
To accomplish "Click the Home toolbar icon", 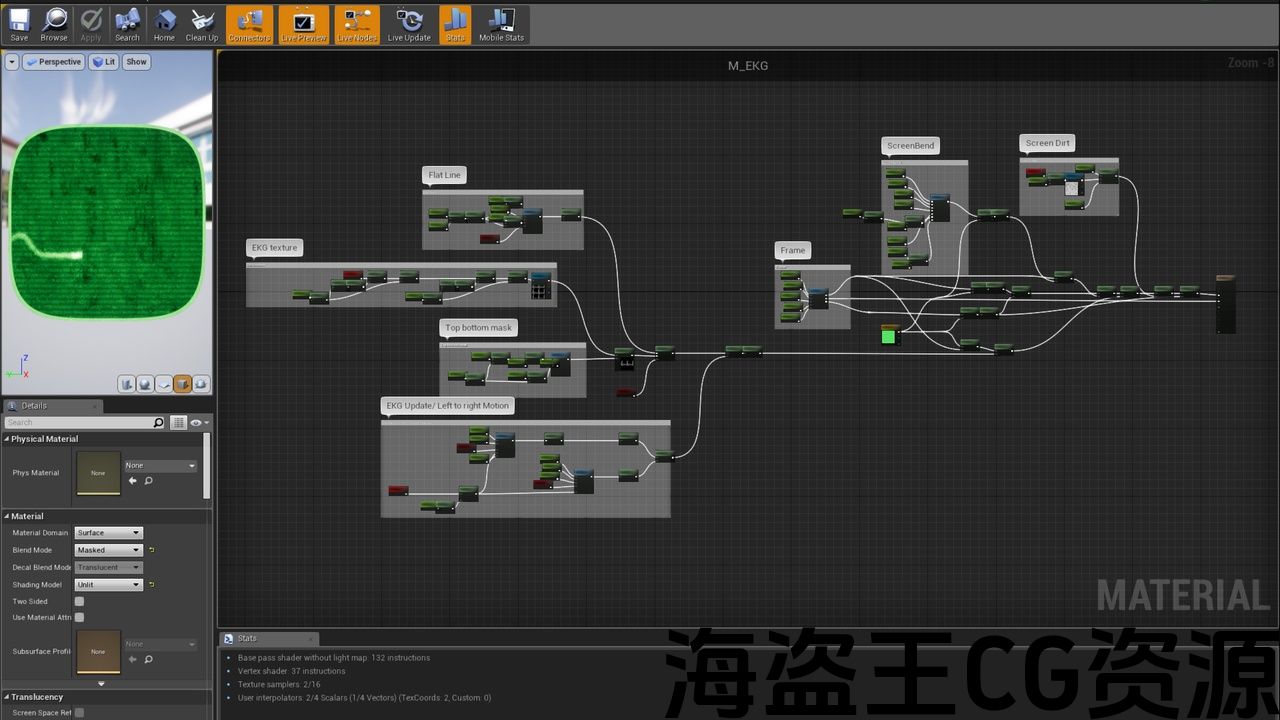I will pos(164,25).
